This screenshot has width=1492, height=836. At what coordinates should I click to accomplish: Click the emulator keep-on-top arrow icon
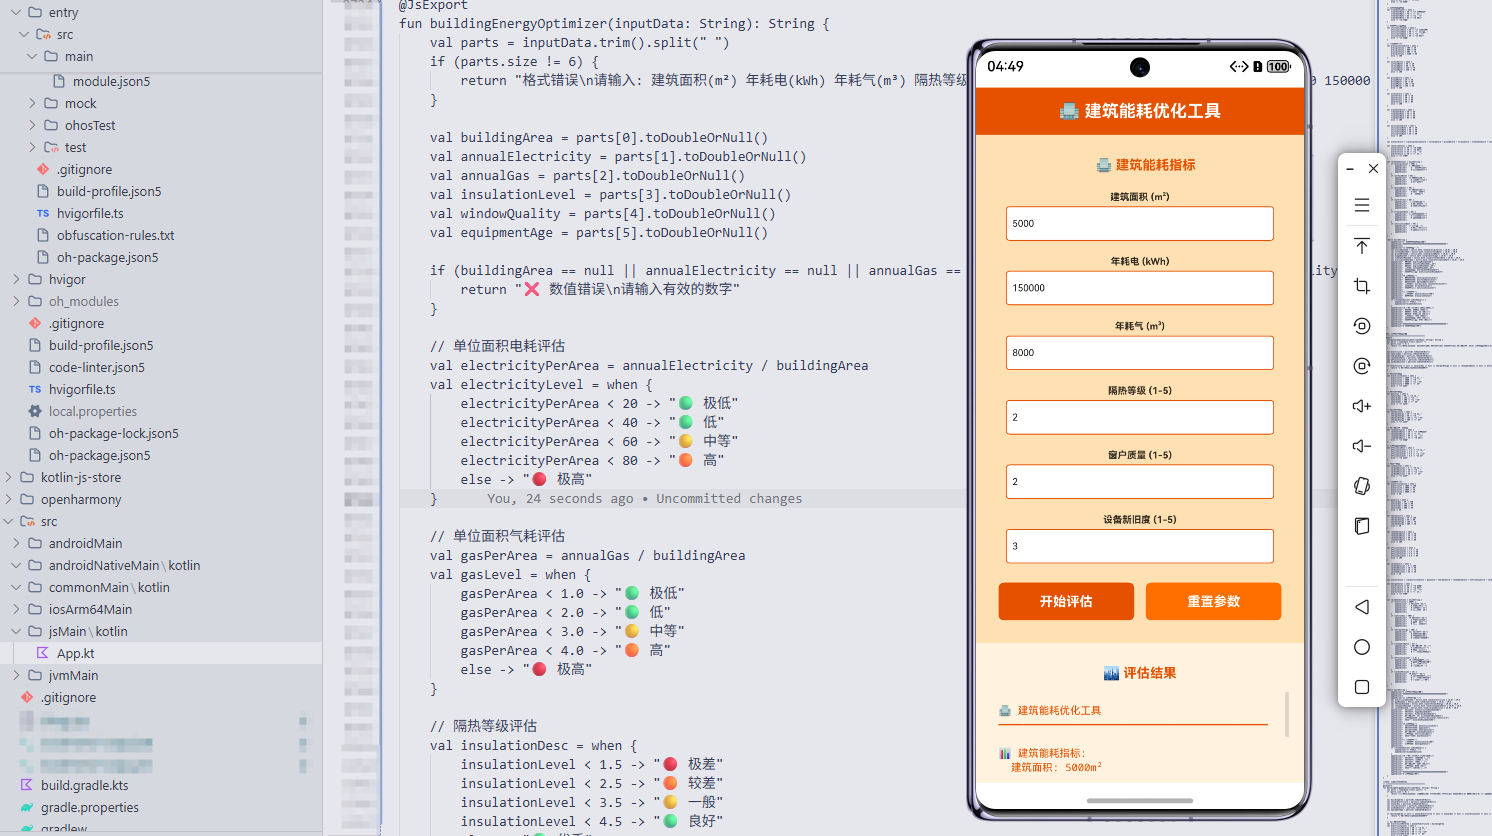pyautogui.click(x=1361, y=246)
